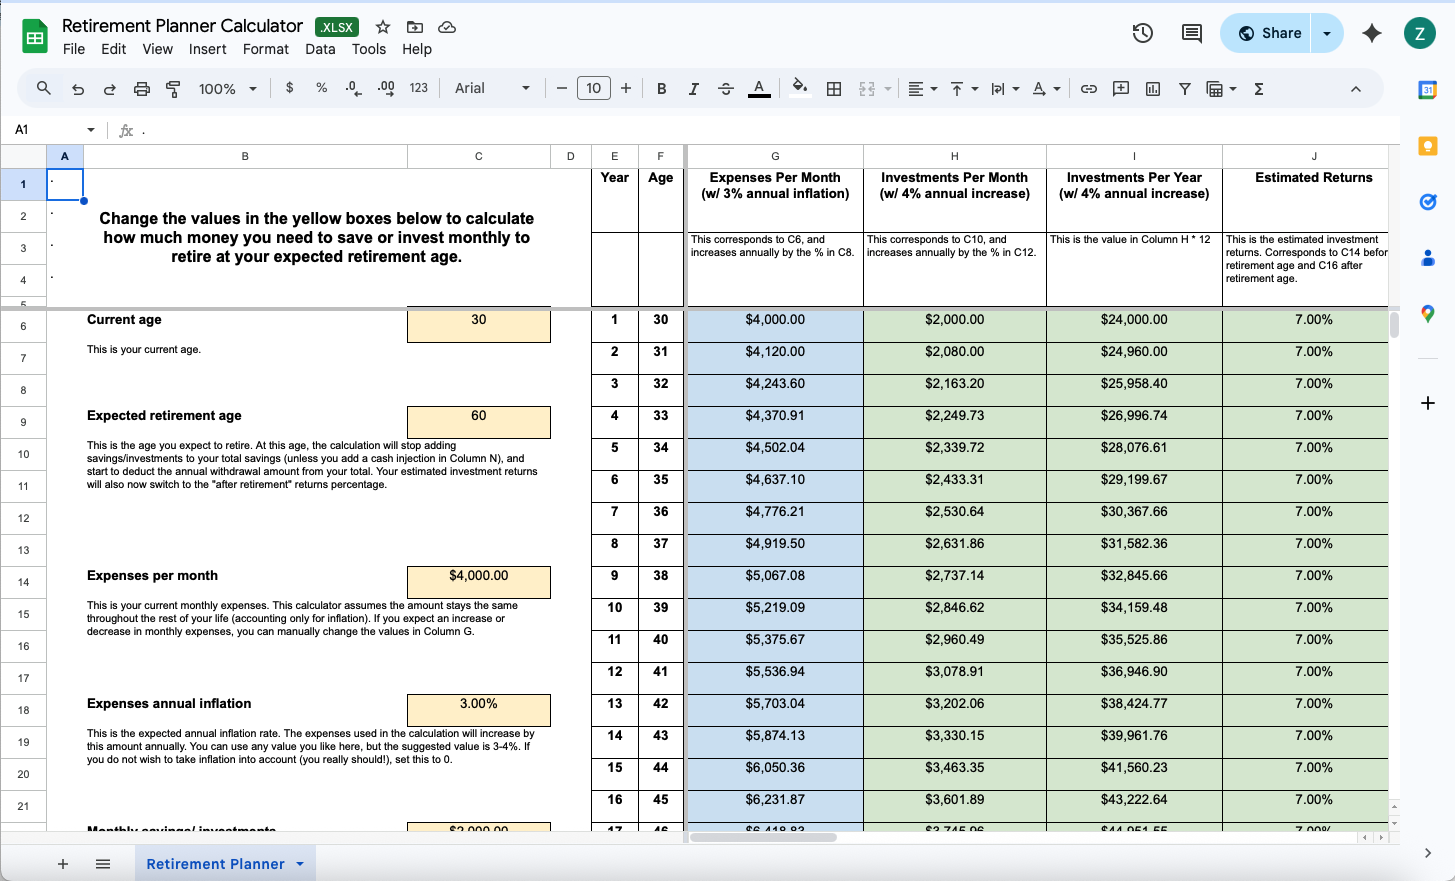
Task: Open the fill color picker
Action: [799, 89]
